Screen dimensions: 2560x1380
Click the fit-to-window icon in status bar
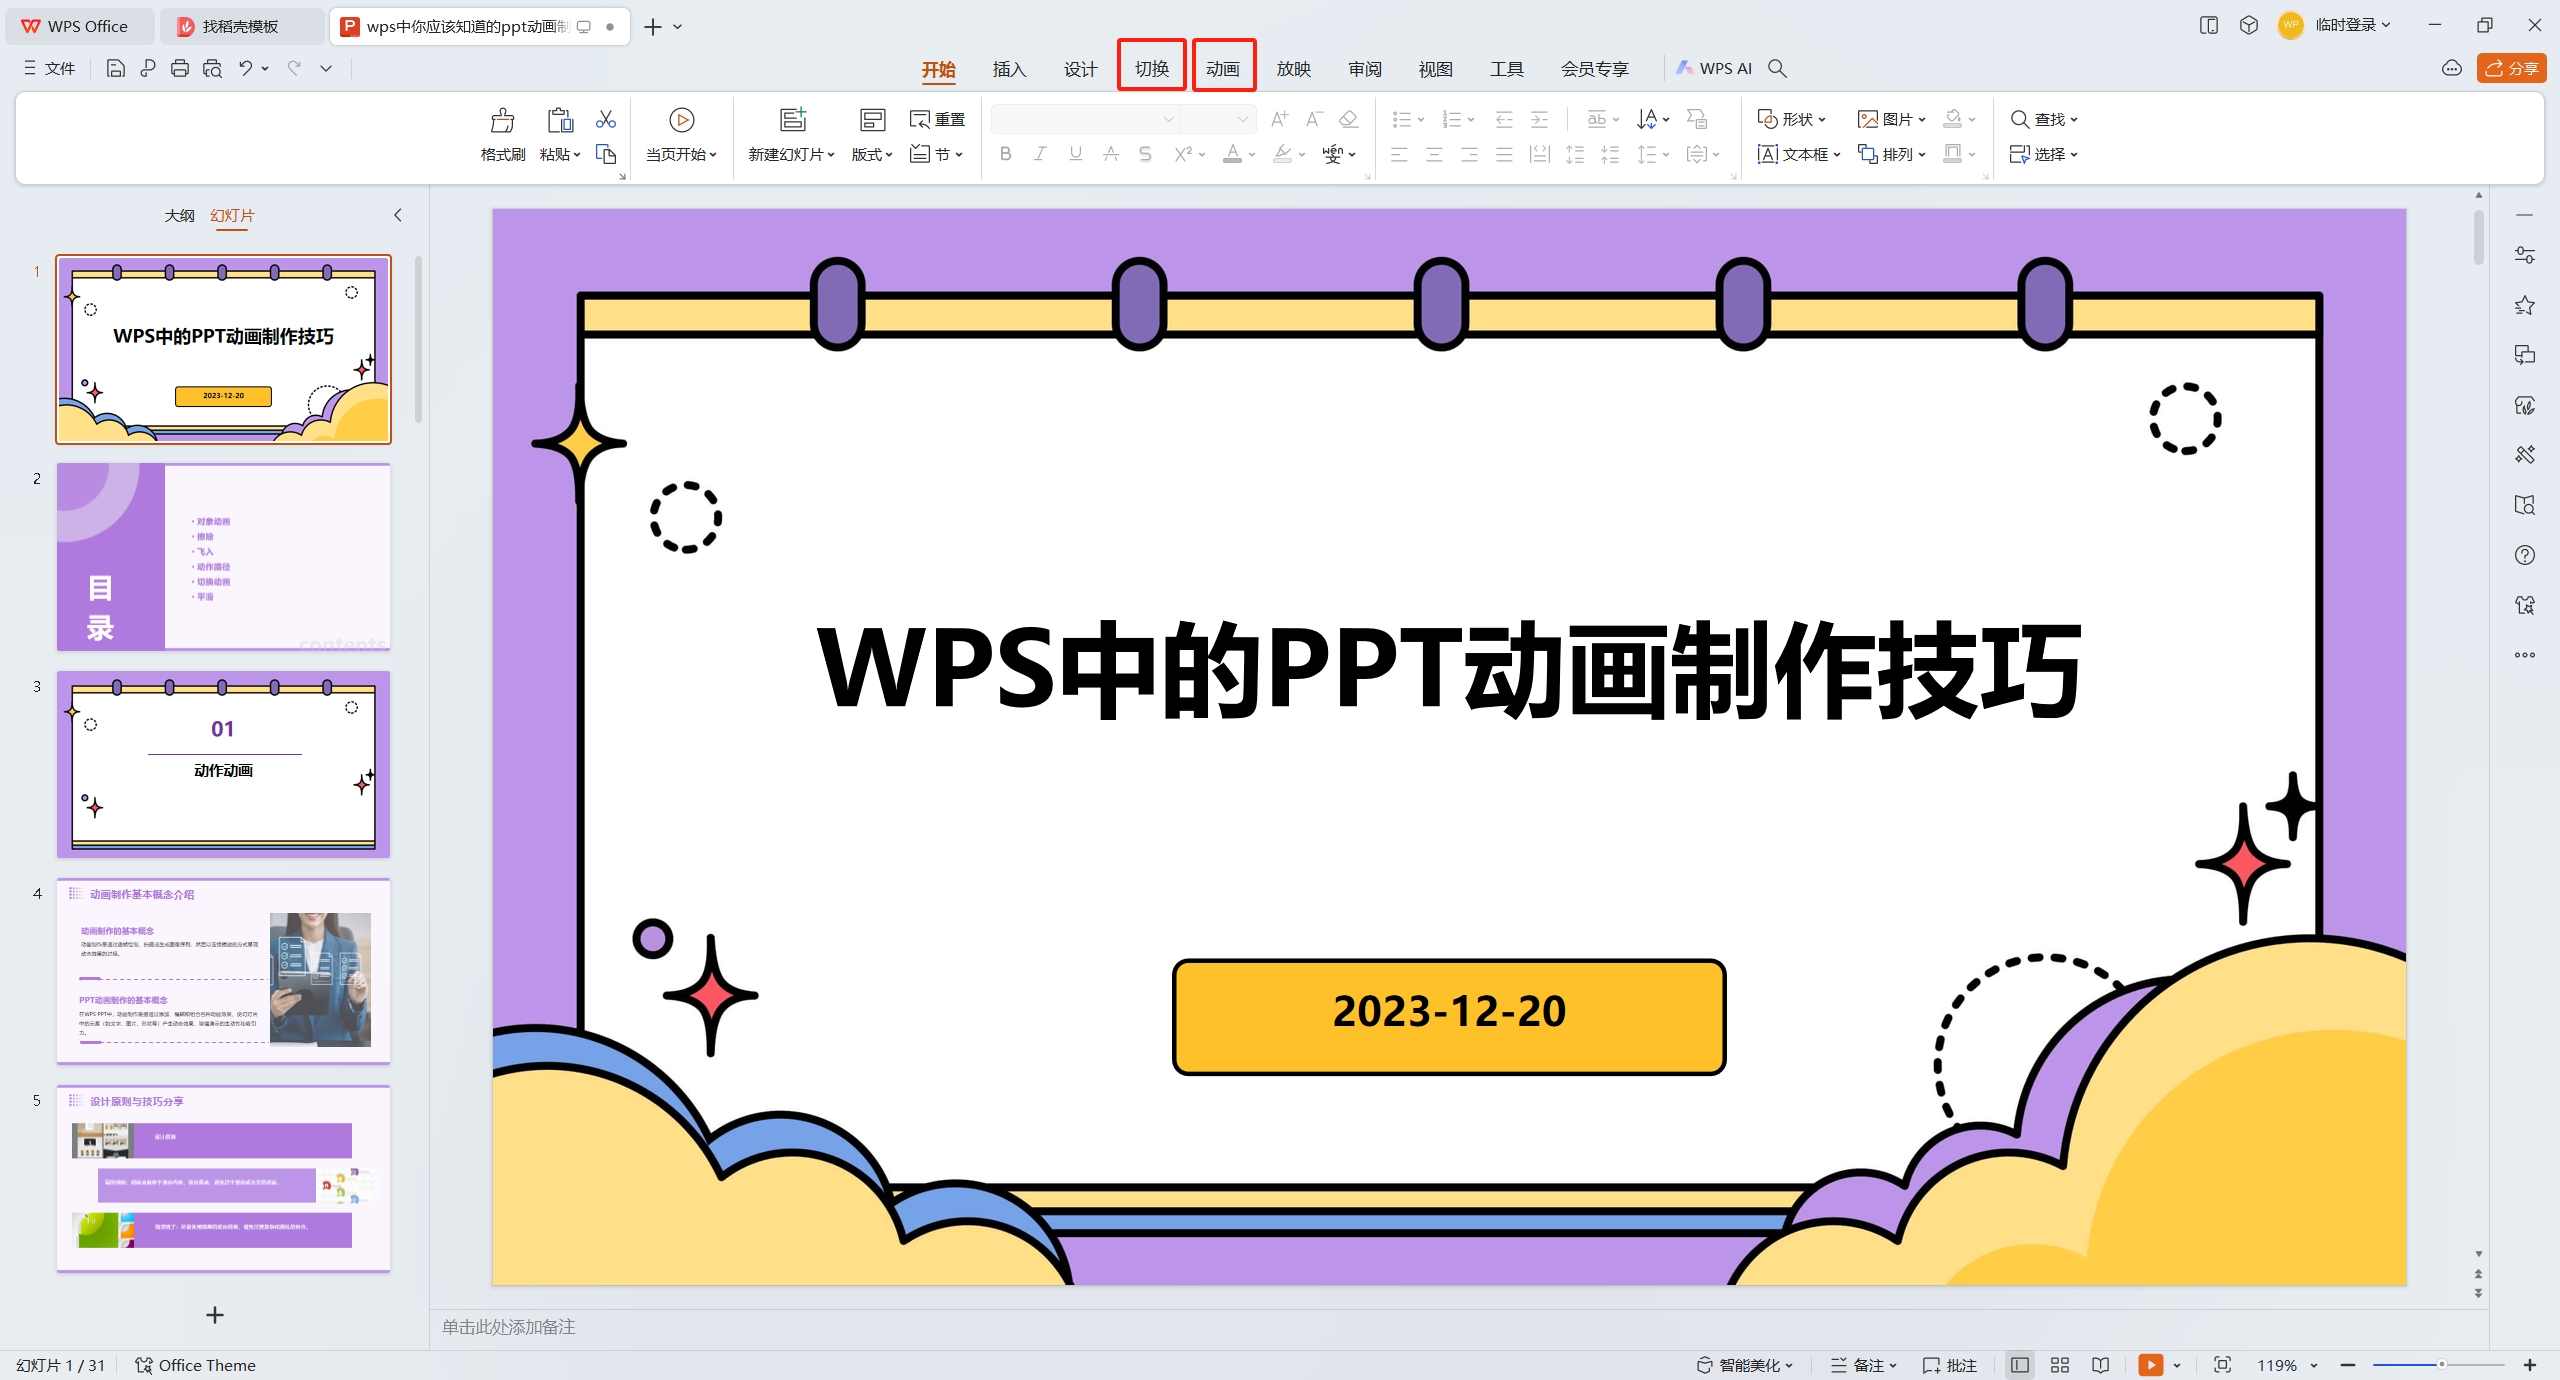(x=2222, y=1365)
